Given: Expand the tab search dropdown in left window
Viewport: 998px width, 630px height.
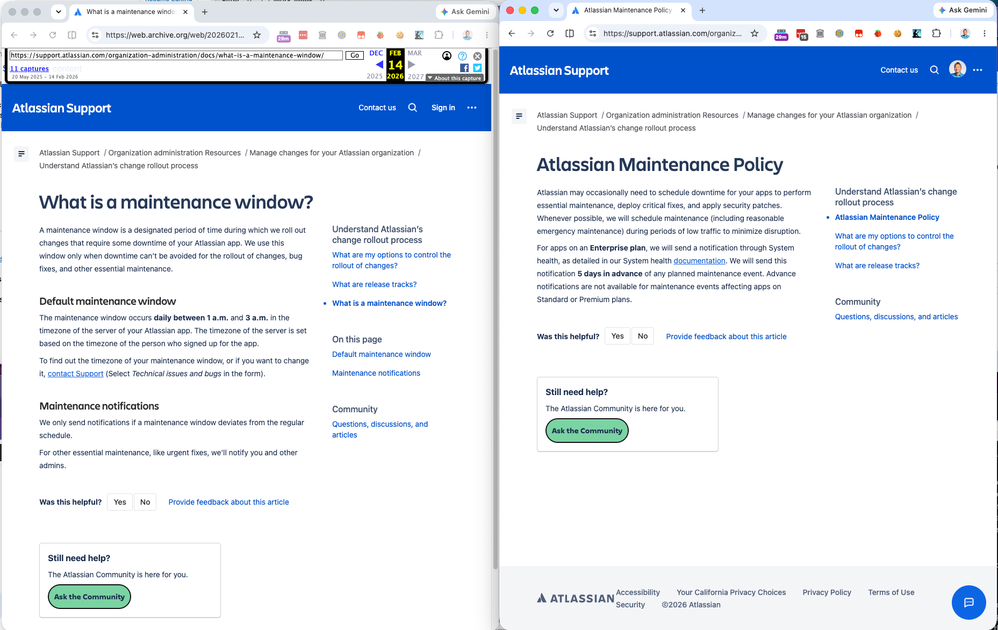Looking at the screenshot, I should (x=58, y=11).
